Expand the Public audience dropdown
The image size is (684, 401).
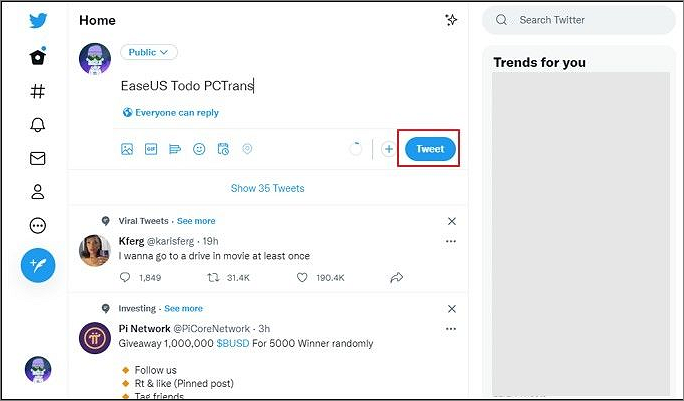(149, 52)
